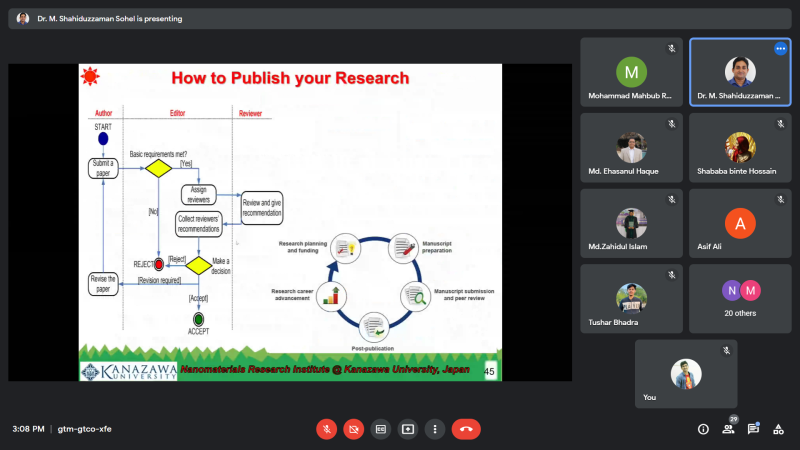
Task: Open options on Dr. M. Shahiduzzaman tile
Action: tap(780, 48)
